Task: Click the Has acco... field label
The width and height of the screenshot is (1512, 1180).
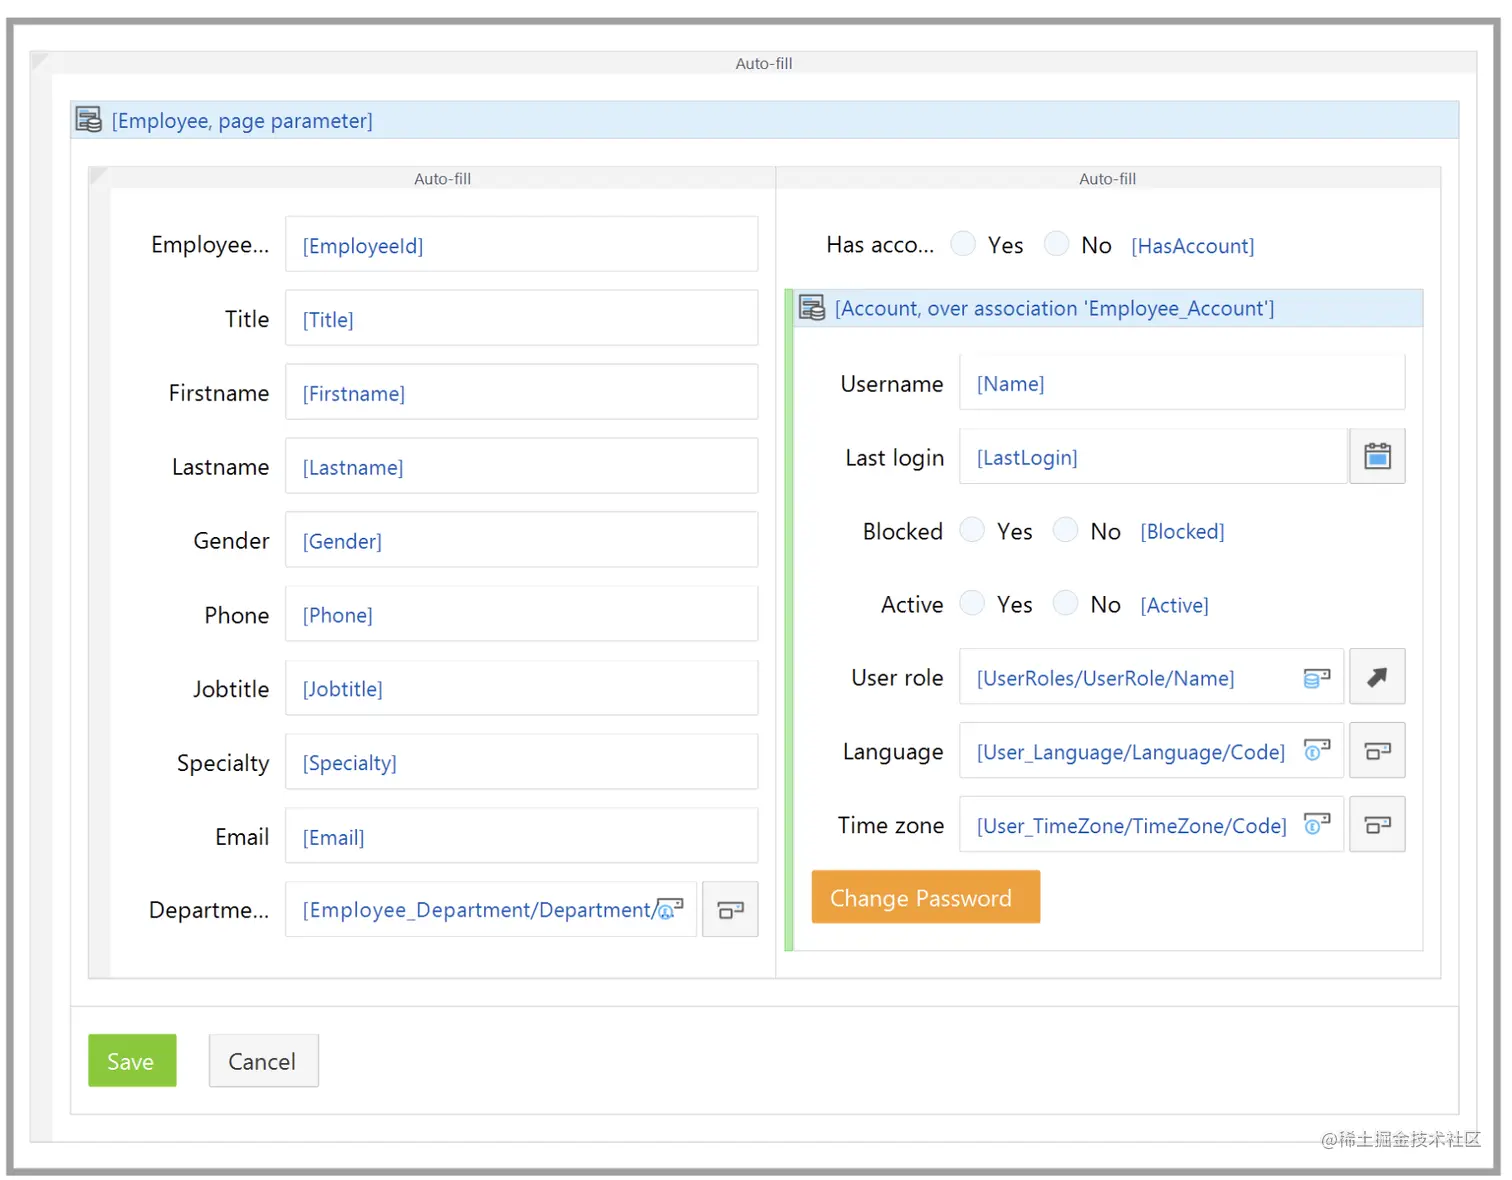Action: coord(880,245)
